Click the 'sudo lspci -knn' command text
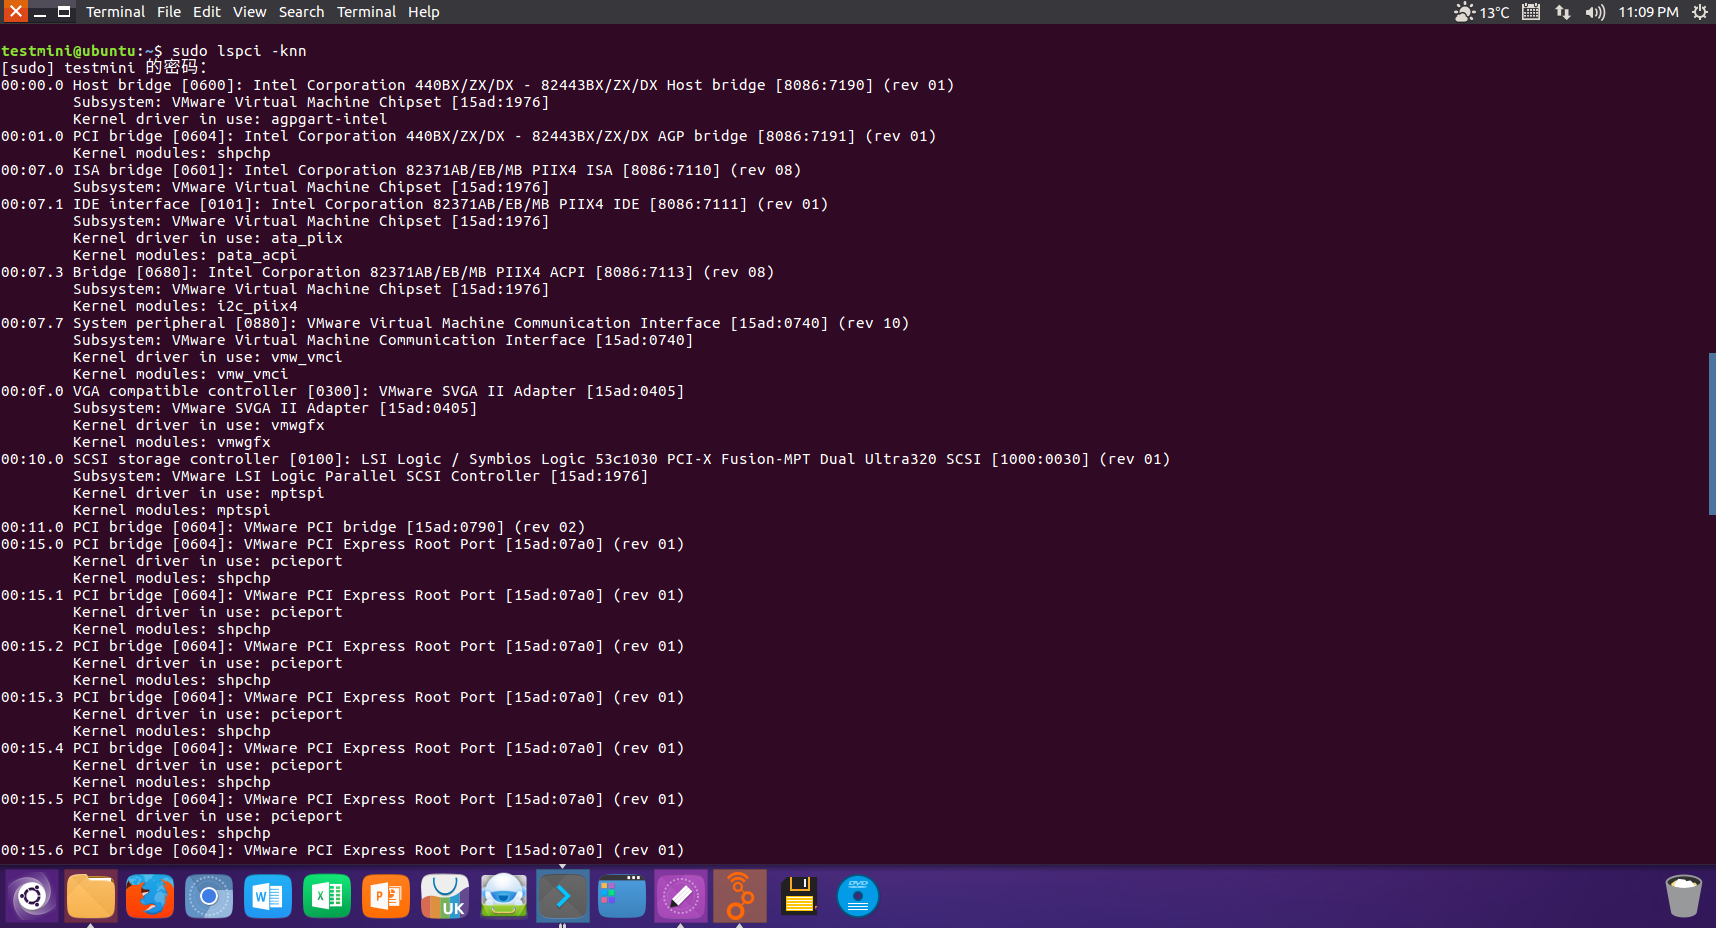Image resolution: width=1716 pixels, height=928 pixels. (239, 51)
